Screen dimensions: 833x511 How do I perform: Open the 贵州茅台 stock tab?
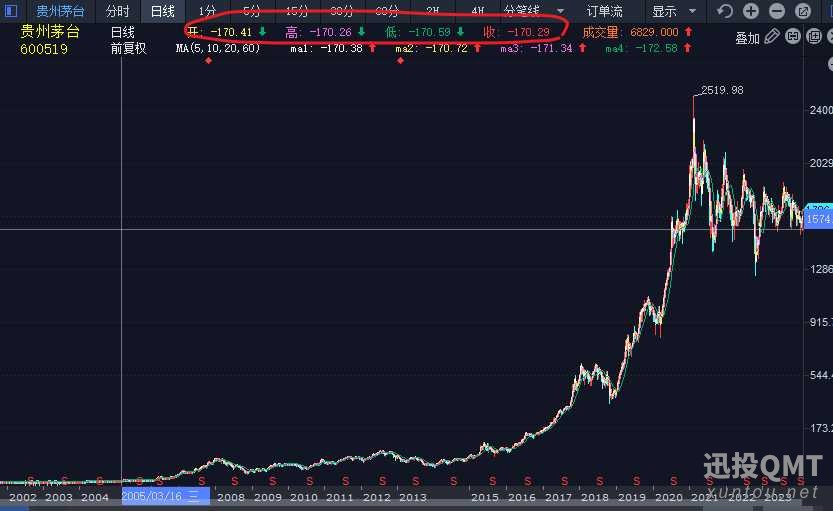pyautogui.click(x=60, y=11)
